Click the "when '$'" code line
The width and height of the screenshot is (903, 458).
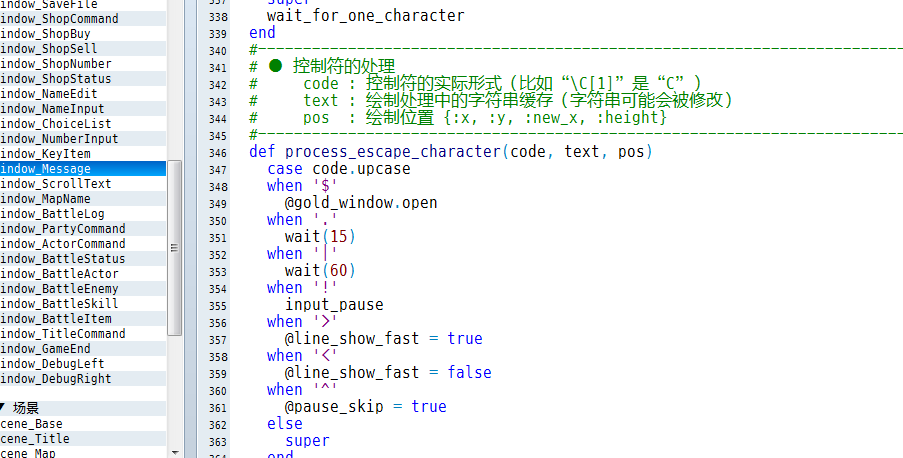point(302,186)
